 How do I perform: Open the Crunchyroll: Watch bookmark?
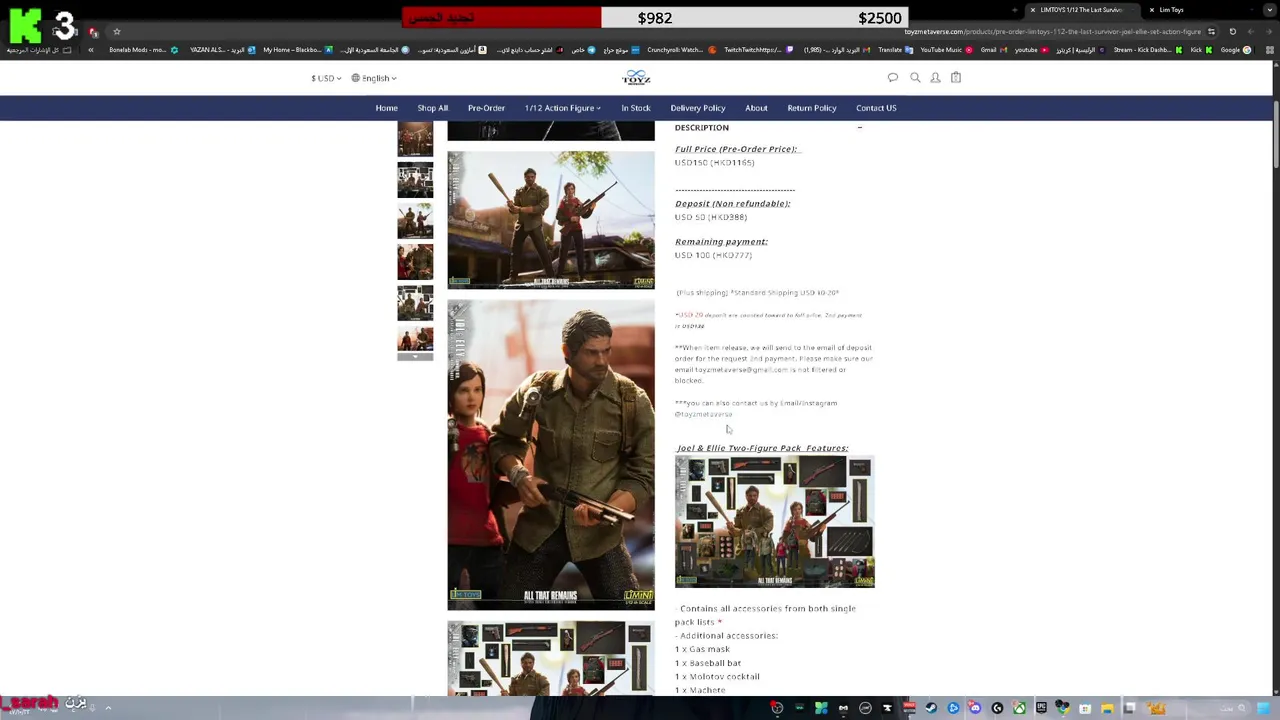(x=682, y=50)
